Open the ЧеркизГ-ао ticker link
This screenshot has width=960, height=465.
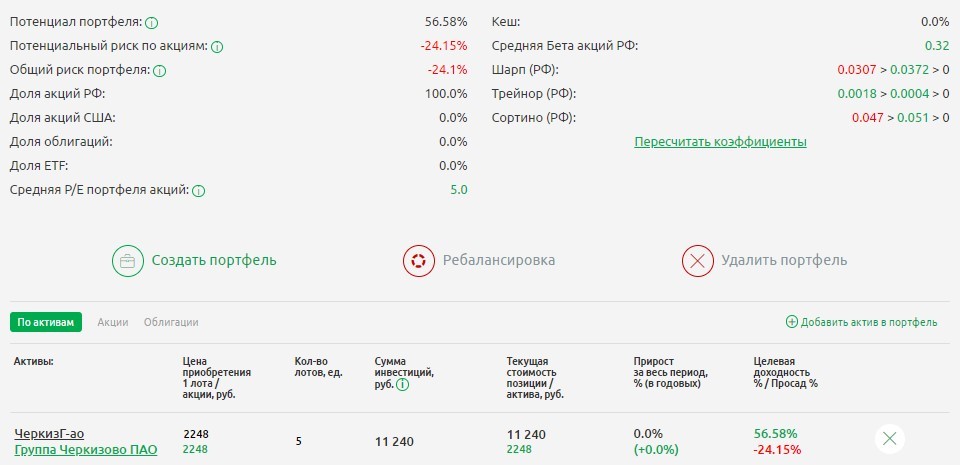pyautogui.click(x=49, y=433)
